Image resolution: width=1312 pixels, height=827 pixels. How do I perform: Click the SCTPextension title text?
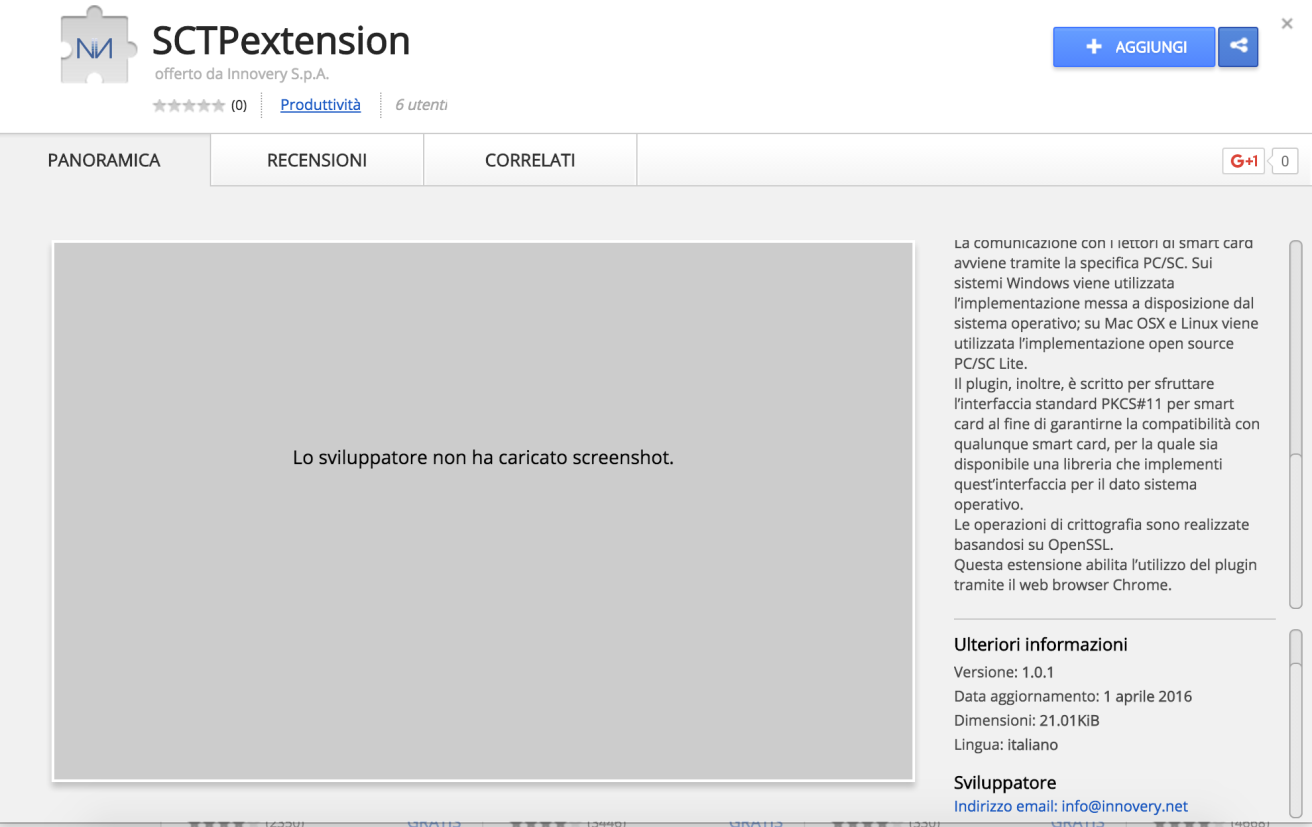point(281,41)
